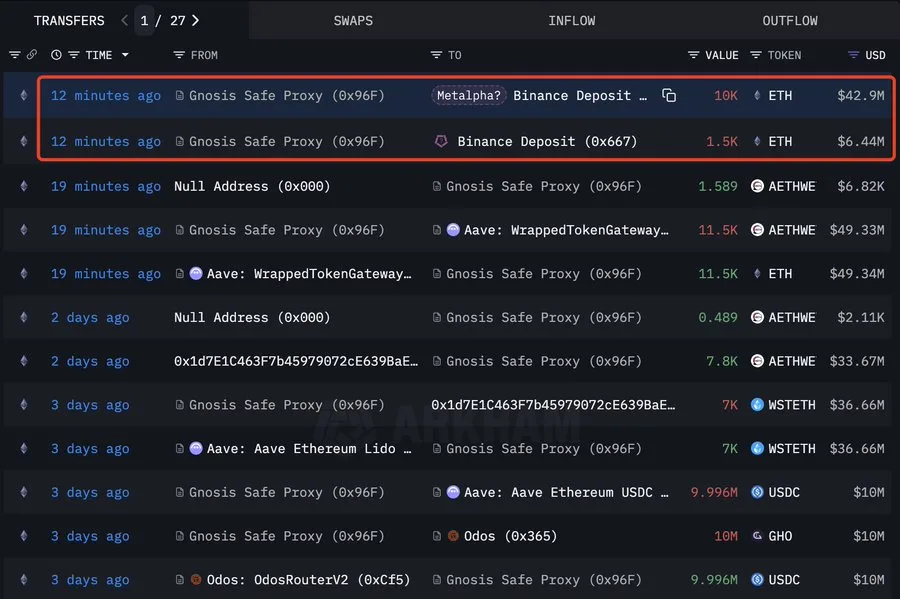Click the page number 1 field

pos(144,21)
